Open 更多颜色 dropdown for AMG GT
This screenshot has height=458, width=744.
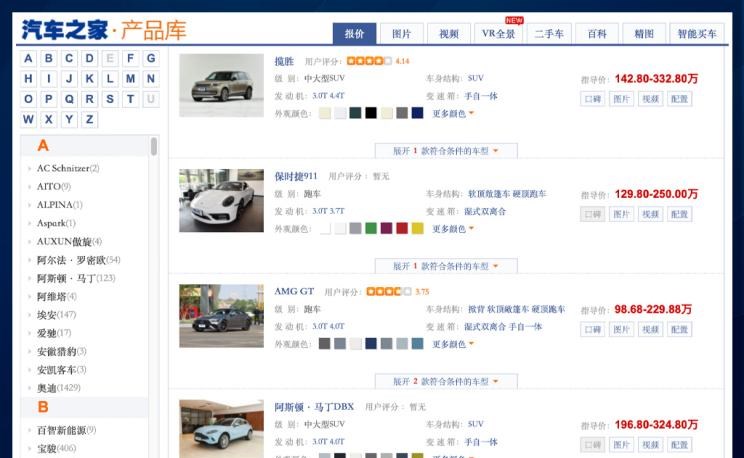[453, 344]
